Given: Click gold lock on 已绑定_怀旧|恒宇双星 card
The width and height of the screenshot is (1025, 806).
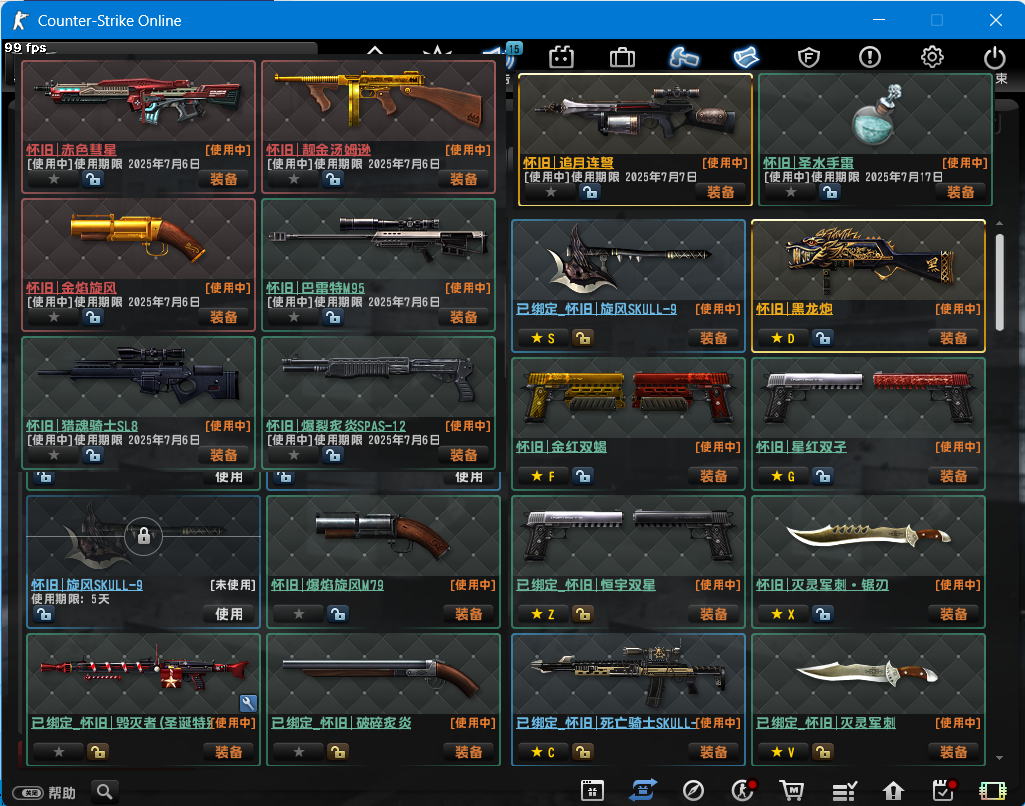Looking at the screenshot, I should click(583, 613).
